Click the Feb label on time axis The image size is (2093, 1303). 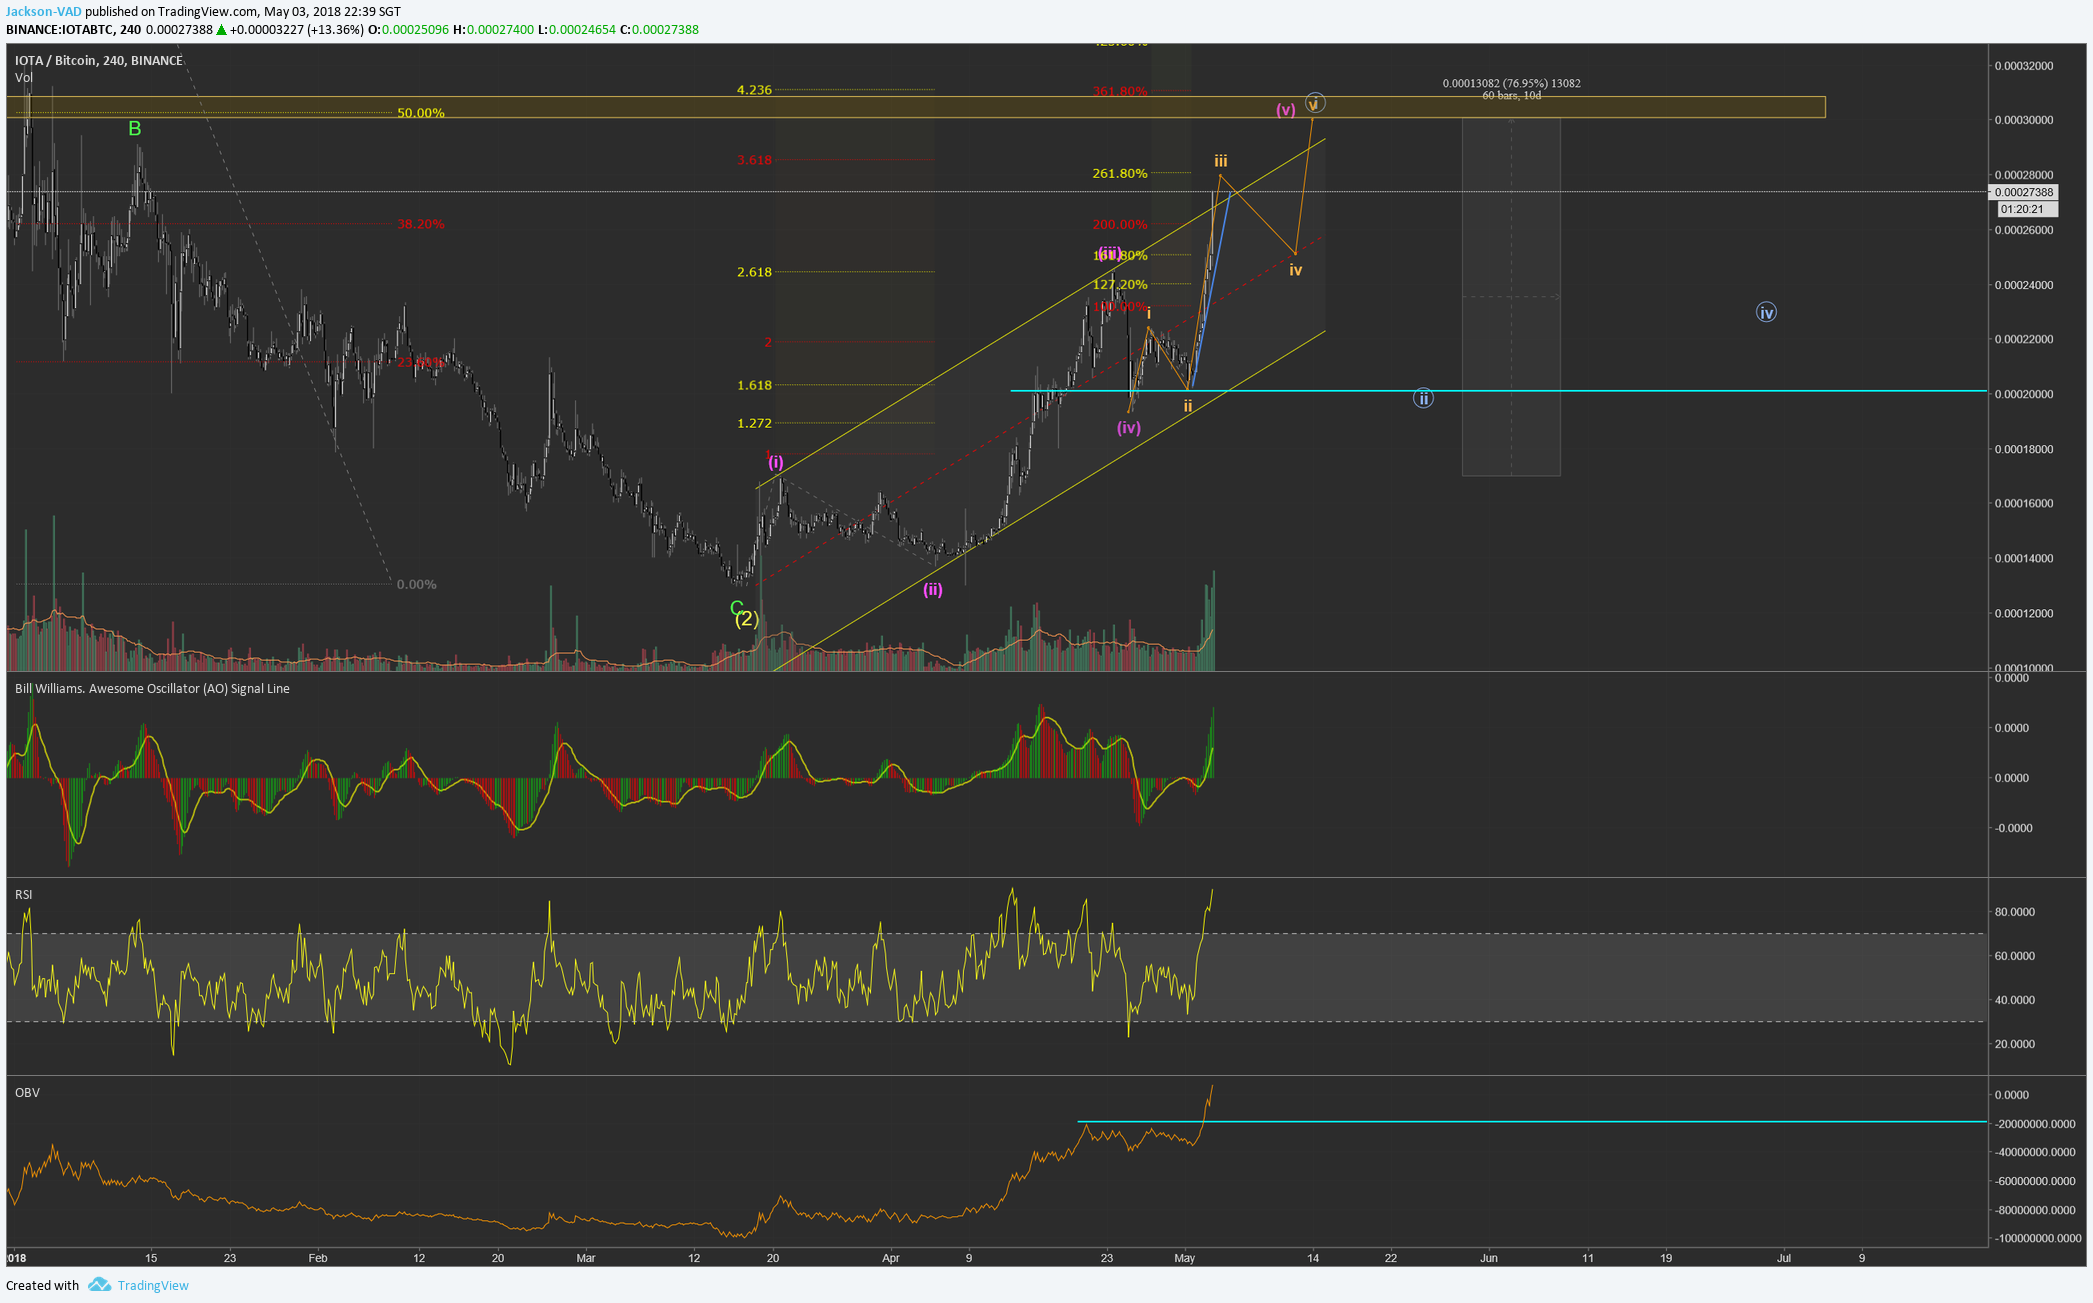click(x=317, y=1258)
